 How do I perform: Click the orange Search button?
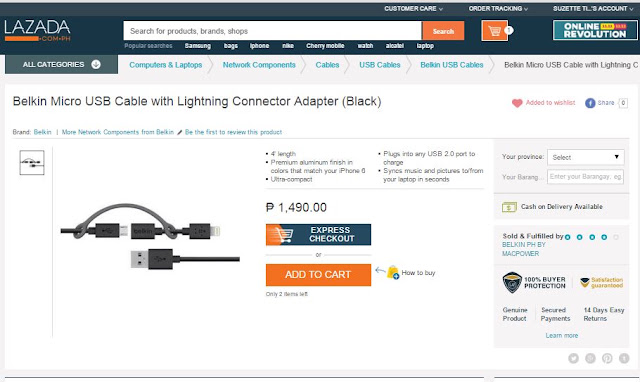[443, 31]
